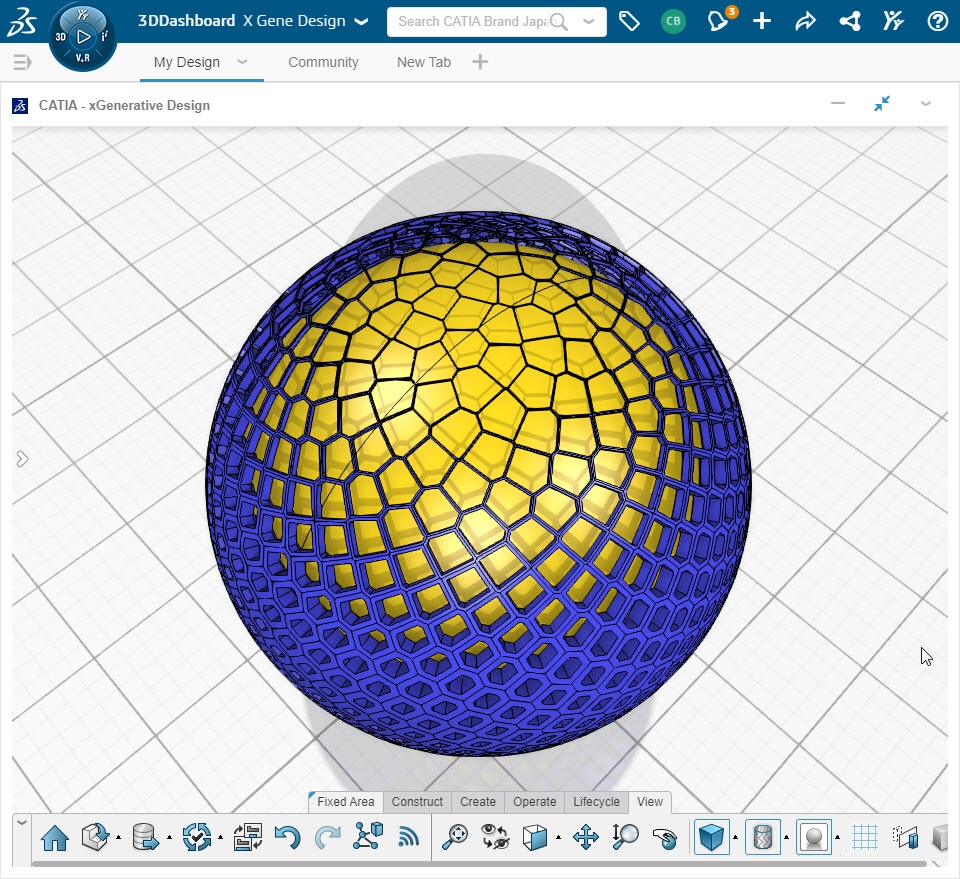960x879 pixels.
Task: Toggle the ambience sphere mode
Action: (x=814, y=837)
